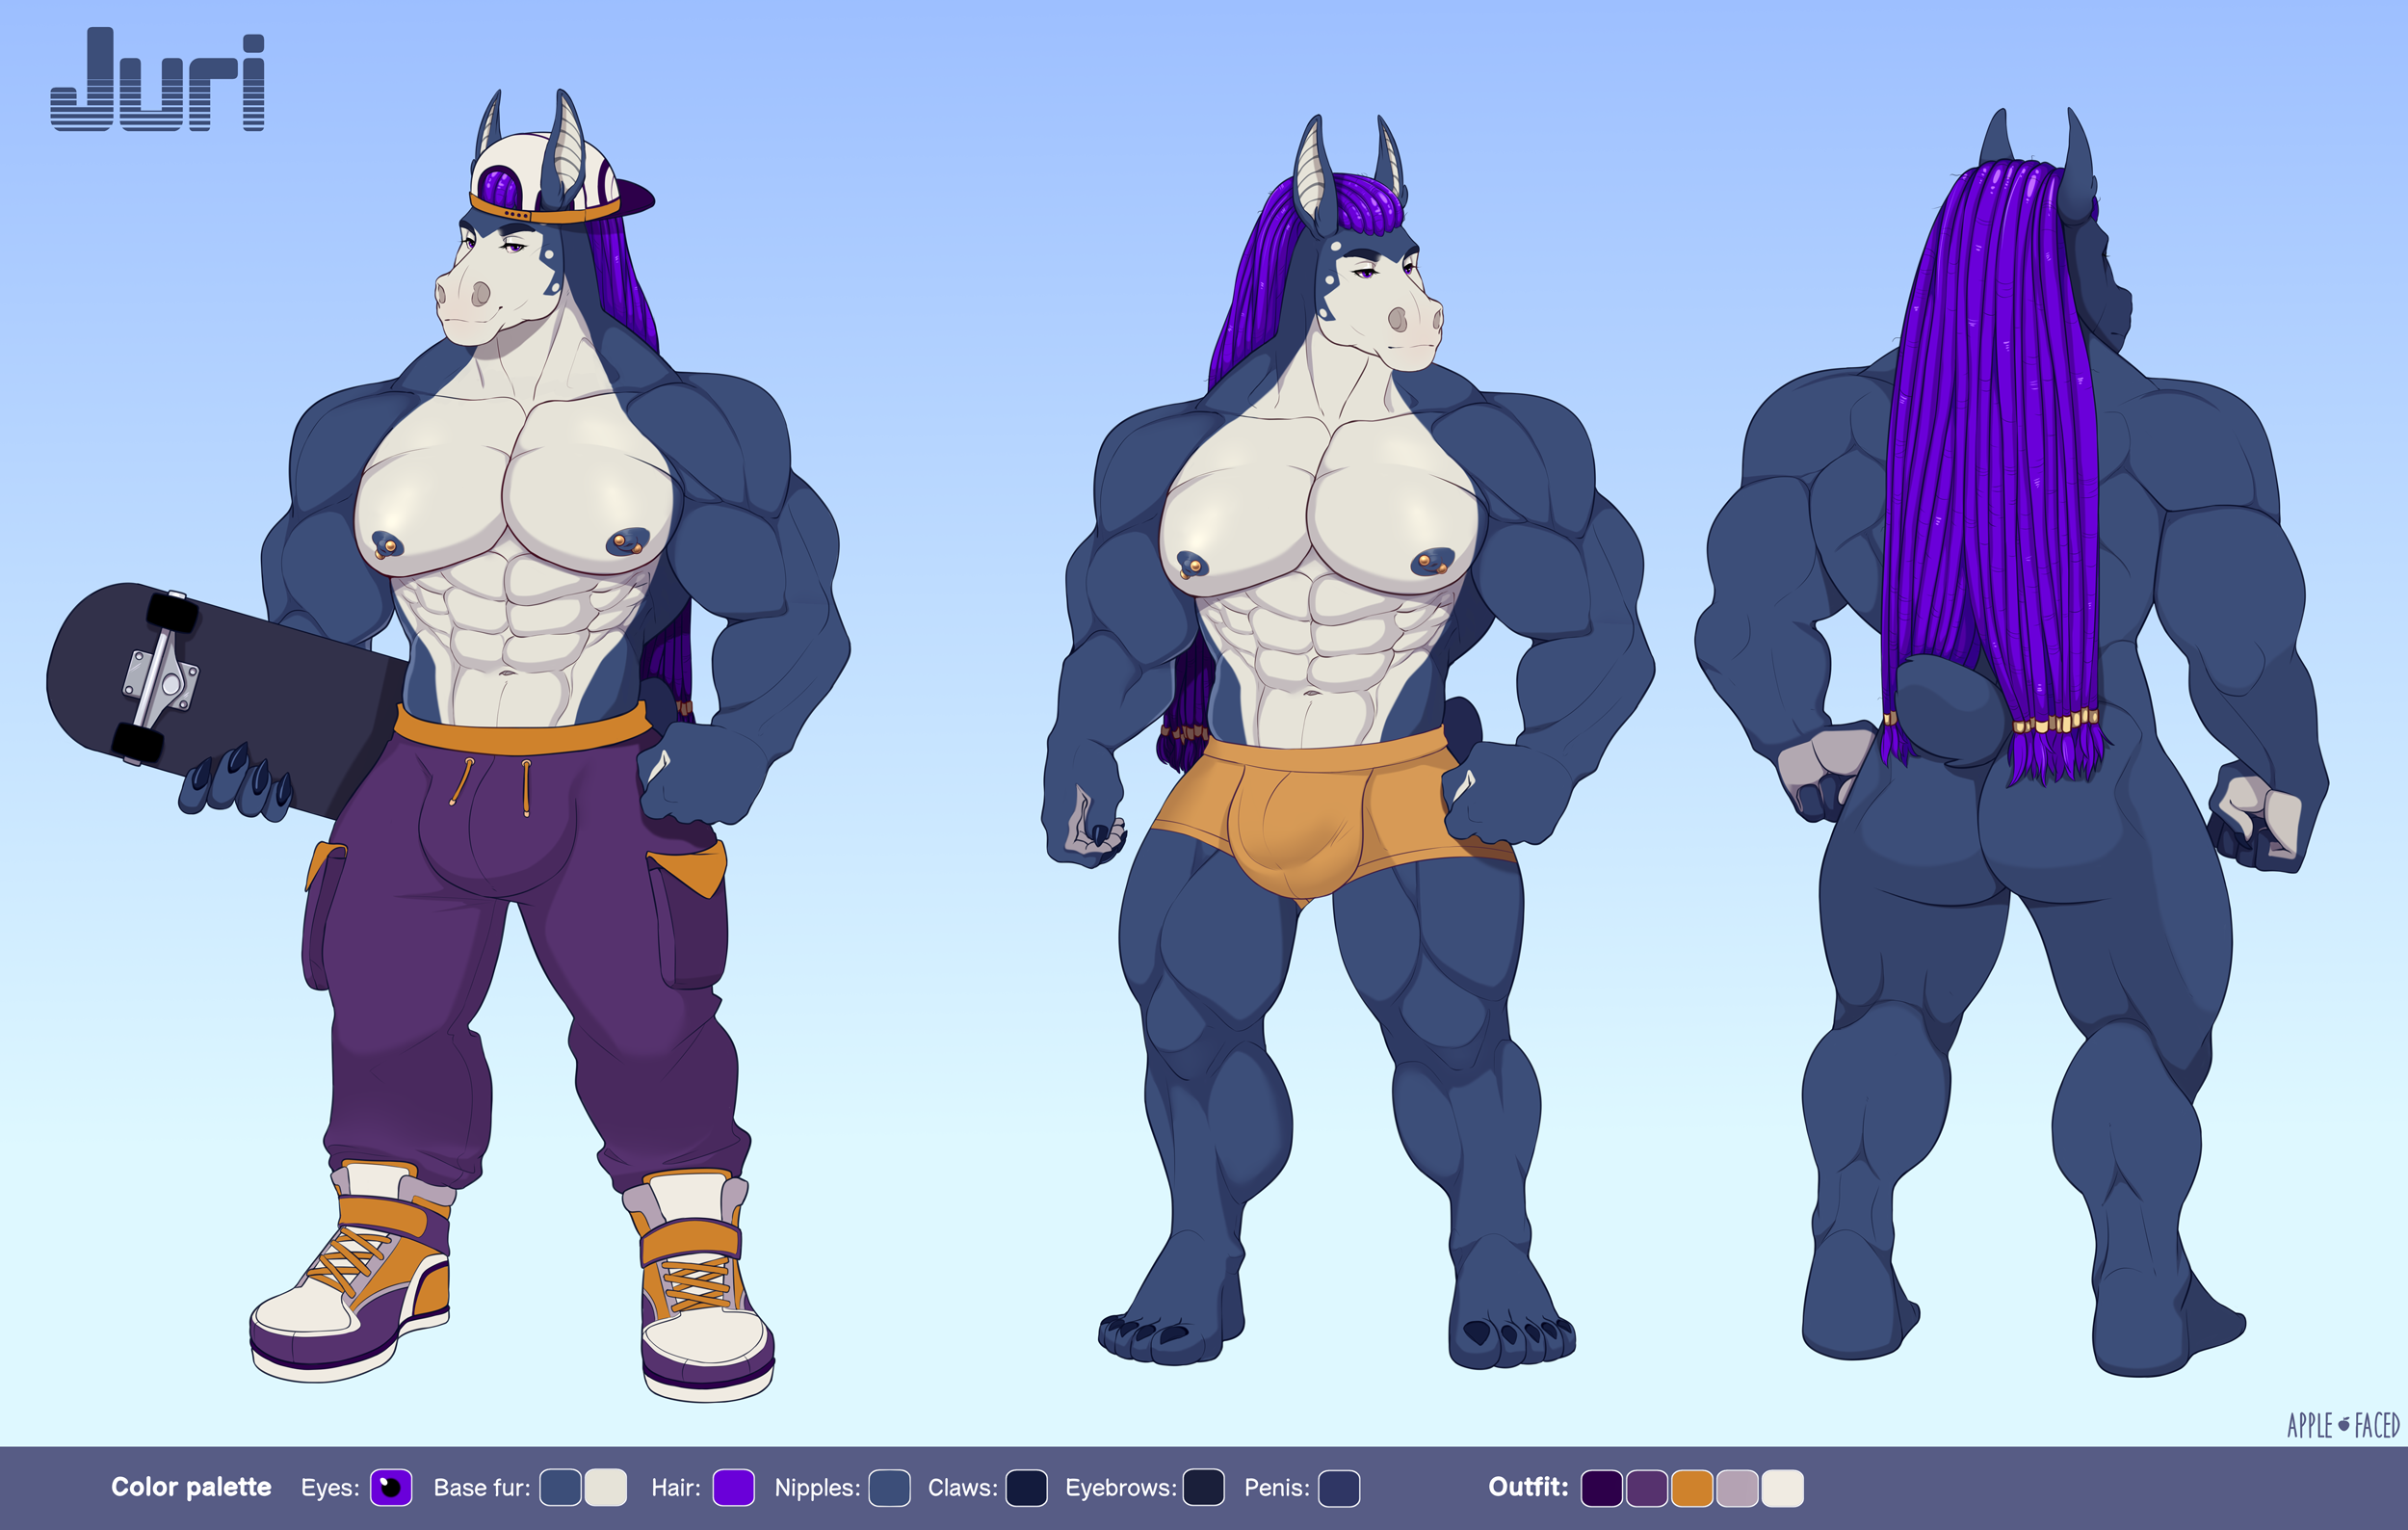Click the Outfit label text
Viewport: 2408px width, 1530px height.
coord(1527,1487)
